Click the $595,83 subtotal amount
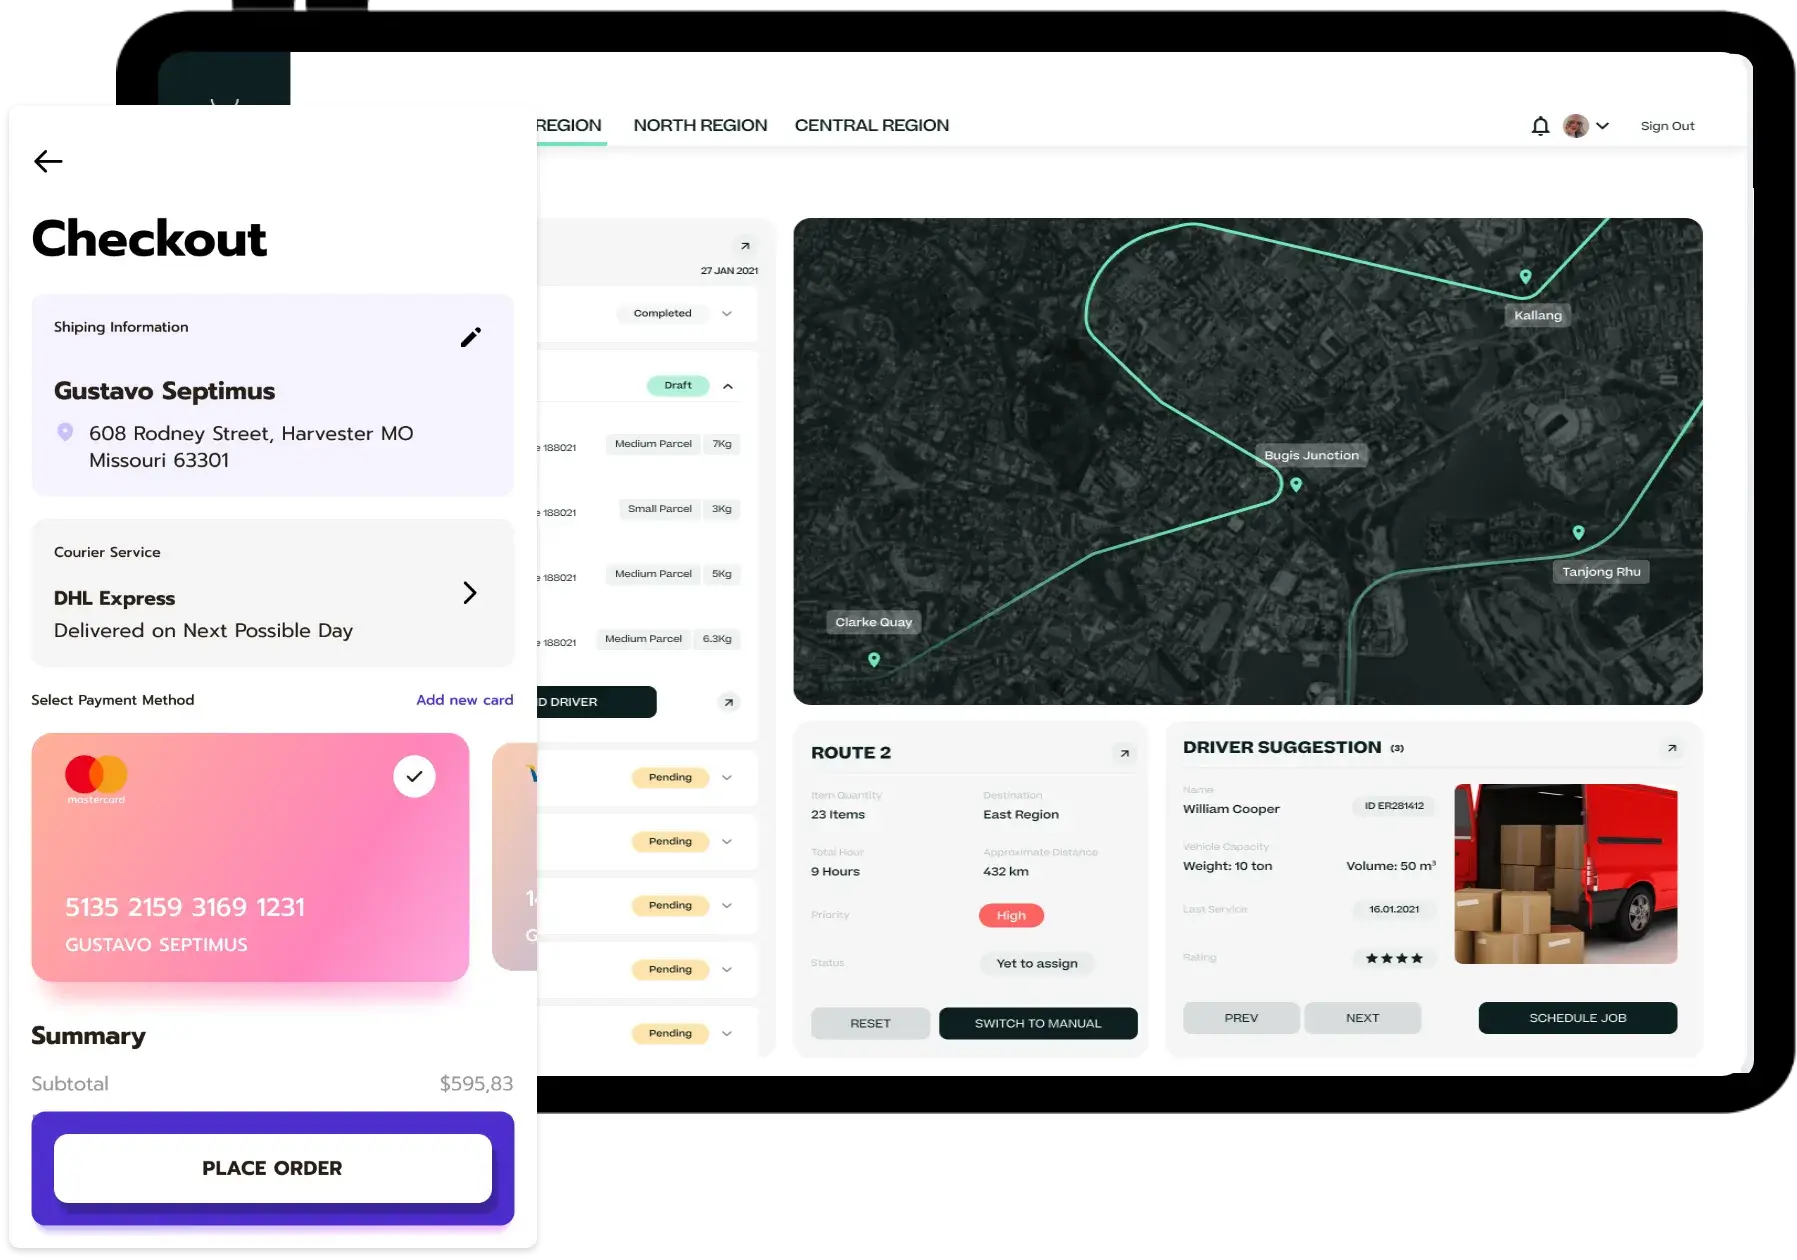This screenshot has height=1260, width=1797. point(476,1084)
